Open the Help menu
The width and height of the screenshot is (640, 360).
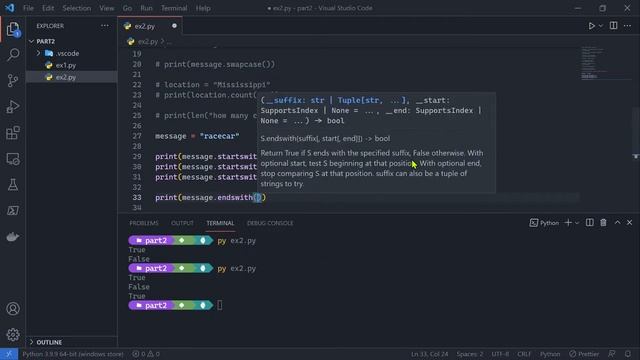tap(203, 8)
